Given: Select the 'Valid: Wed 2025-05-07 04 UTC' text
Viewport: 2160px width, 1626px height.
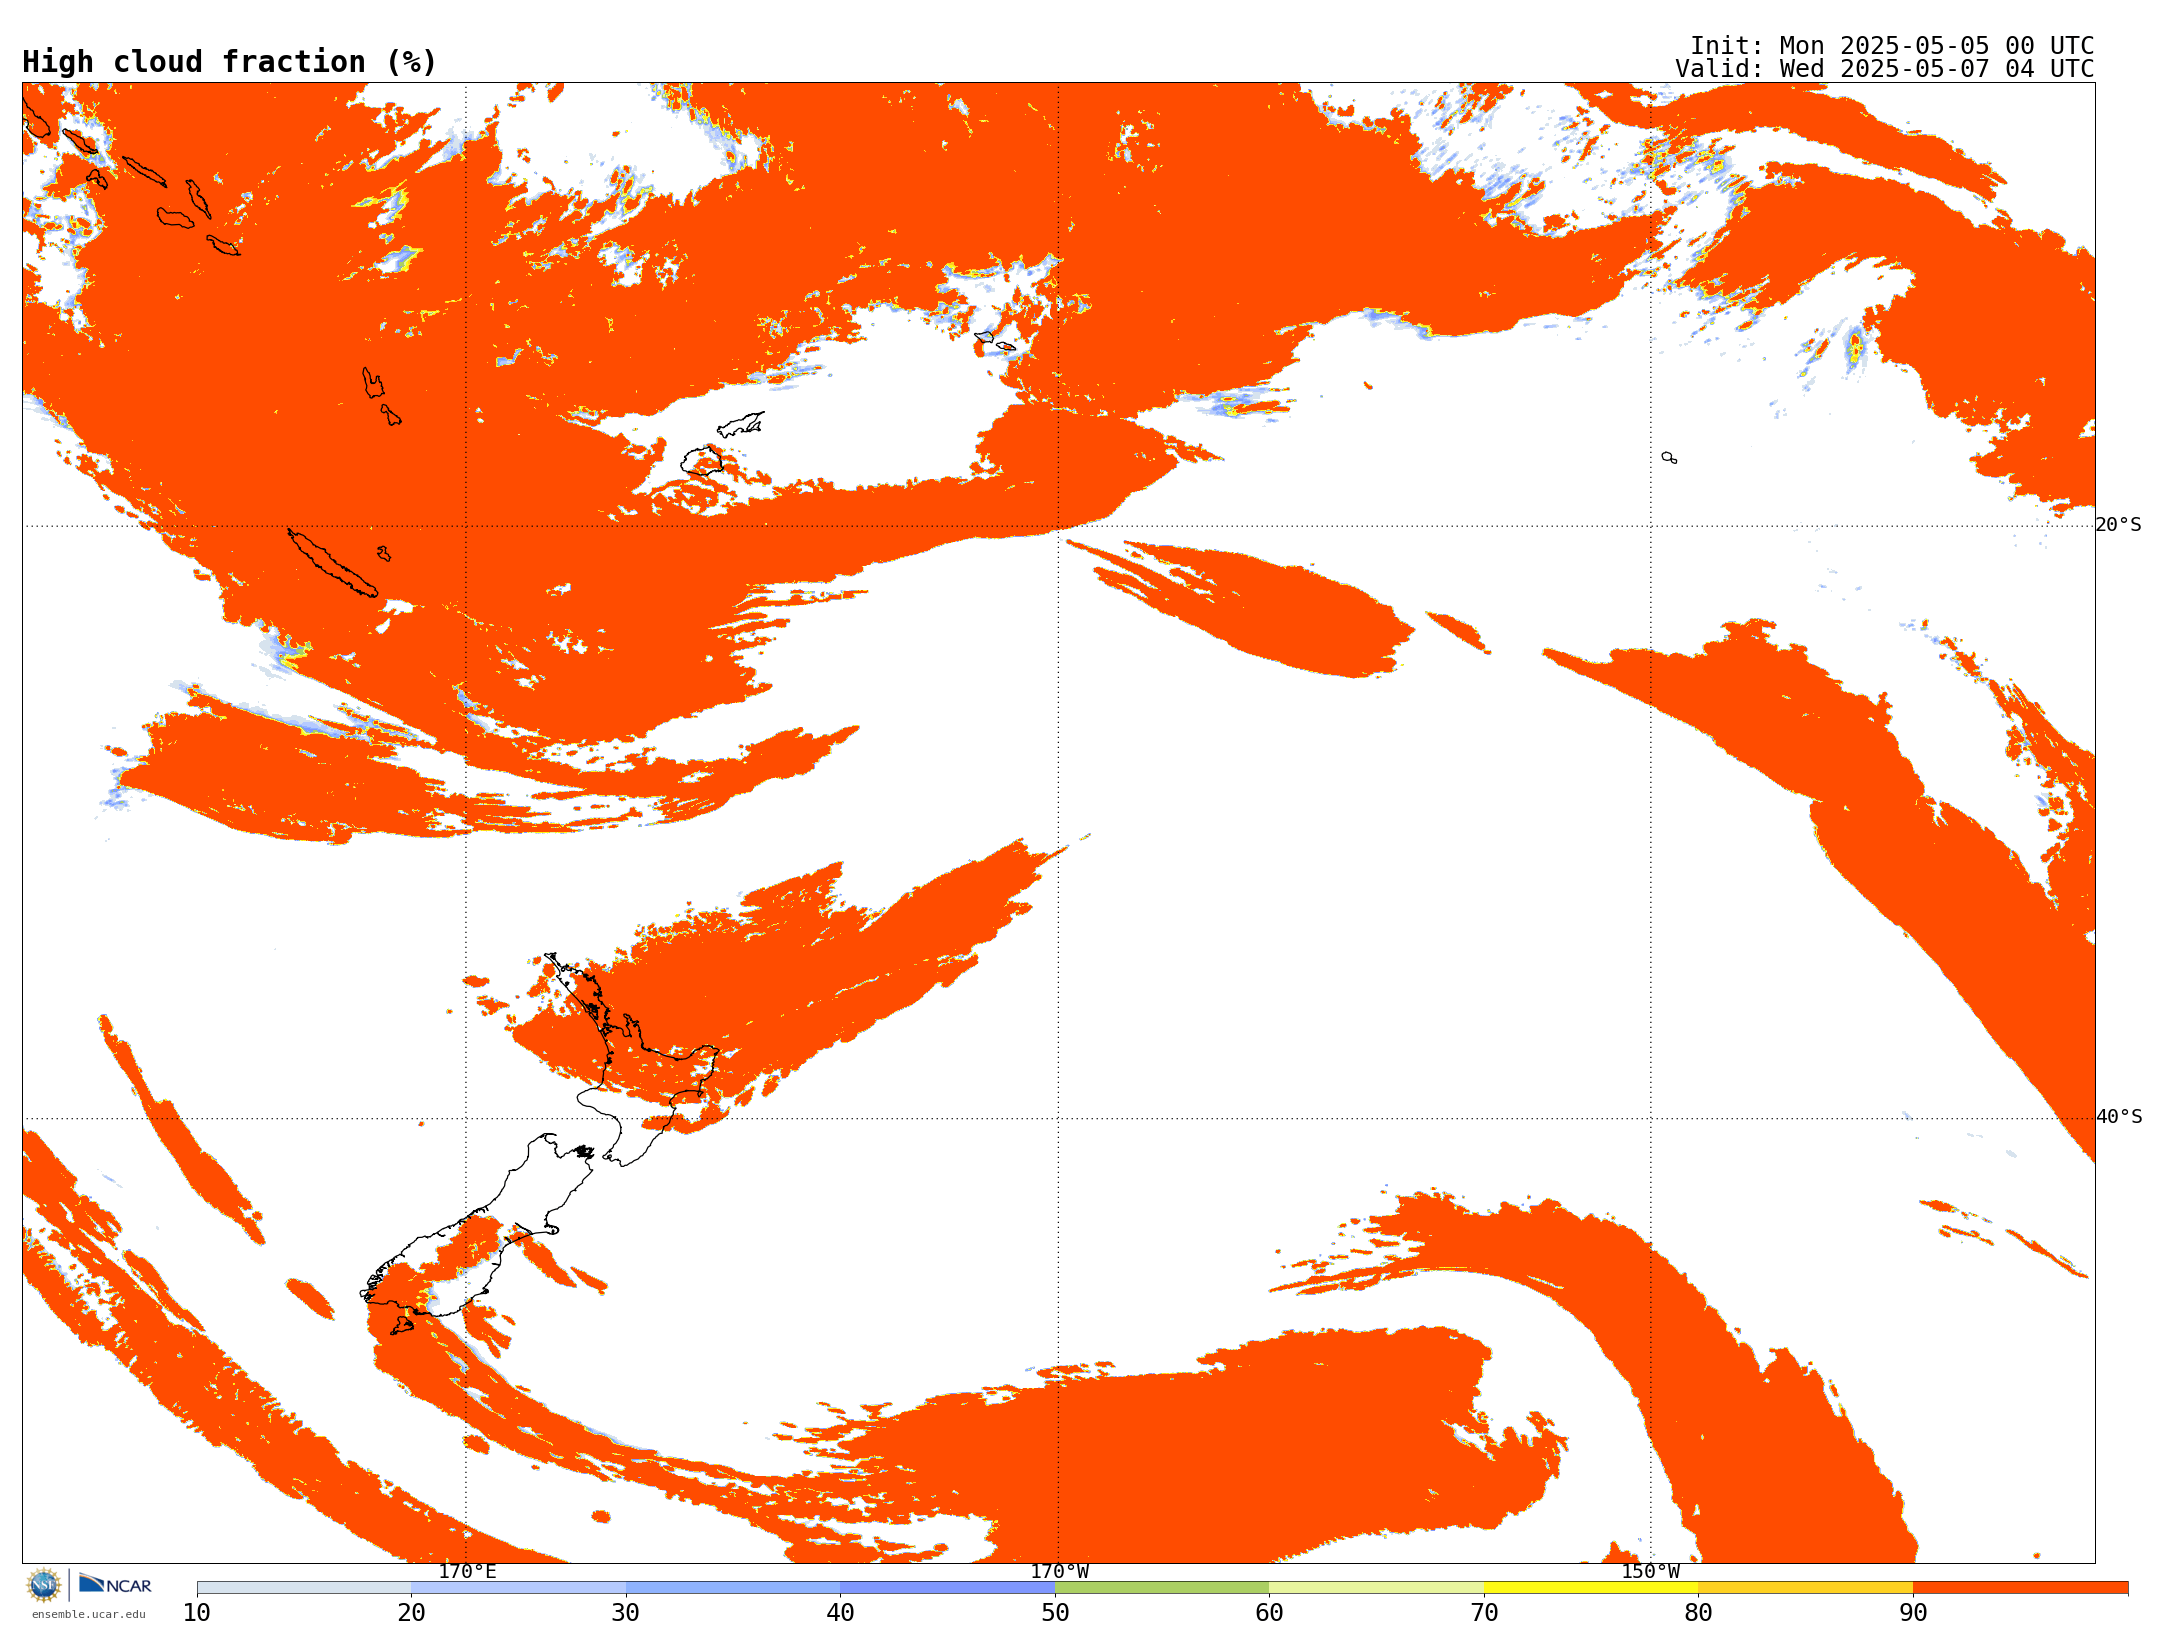Looking at the screenshot, I should click(1884, 69).
